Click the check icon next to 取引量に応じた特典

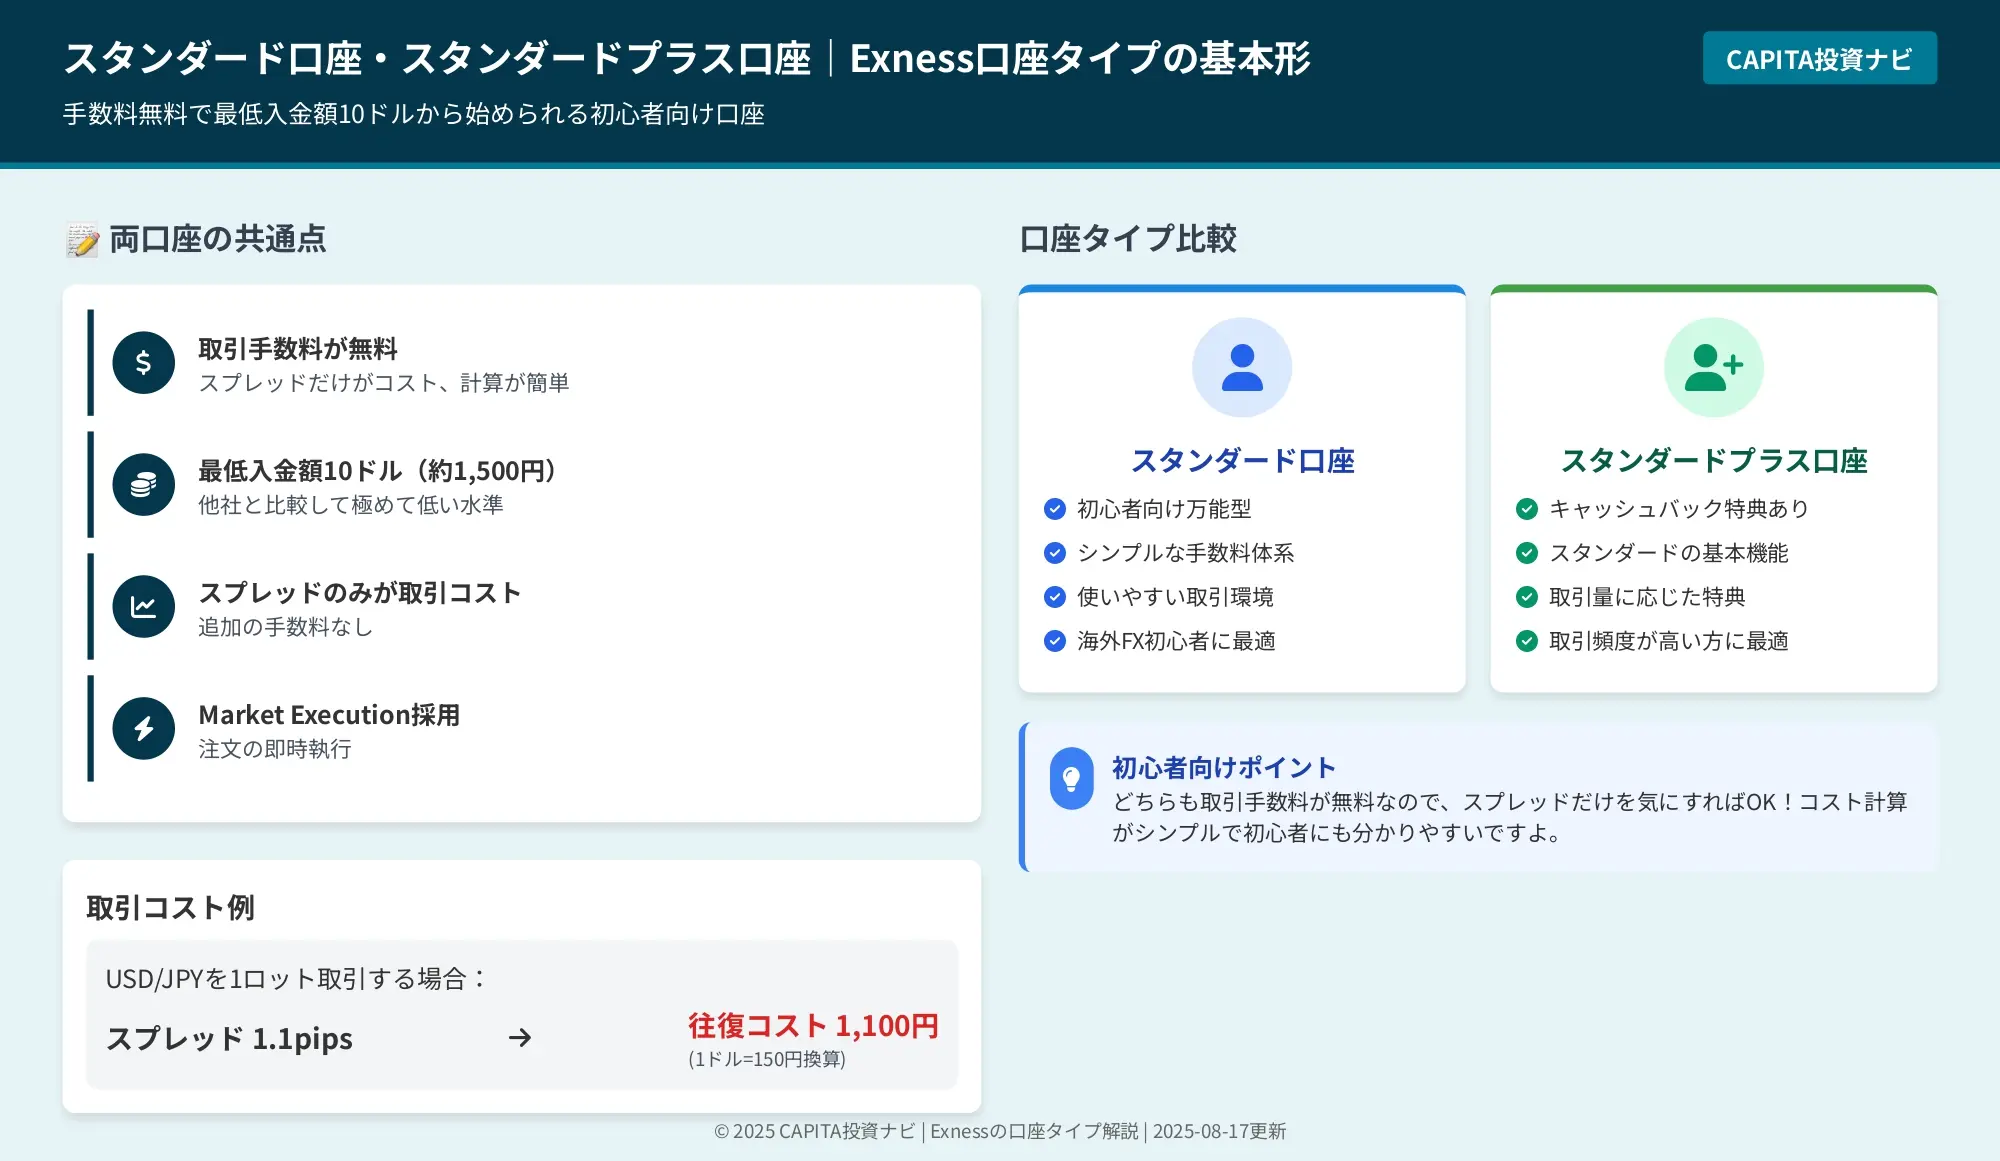(x=1527, y=597)
